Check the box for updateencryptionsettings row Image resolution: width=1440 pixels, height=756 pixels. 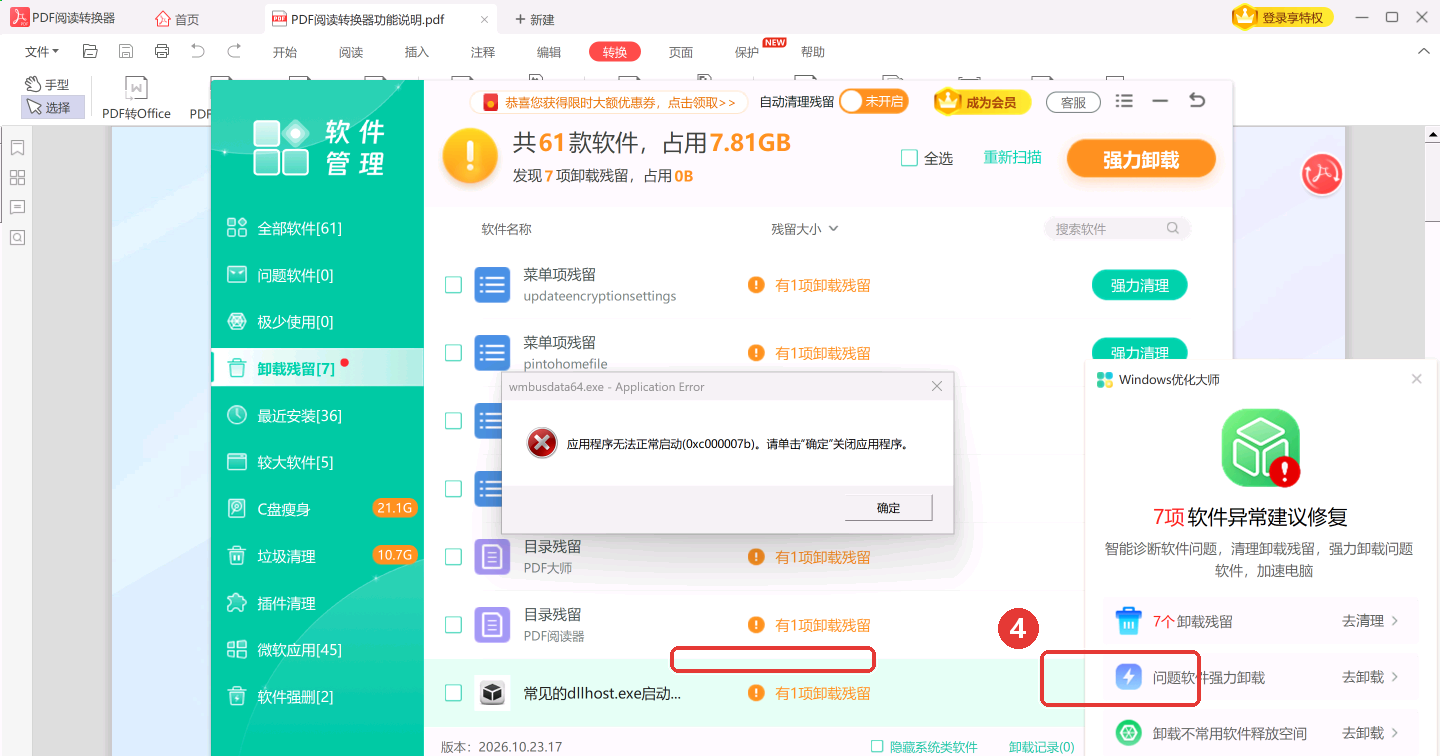pos(453,285)
